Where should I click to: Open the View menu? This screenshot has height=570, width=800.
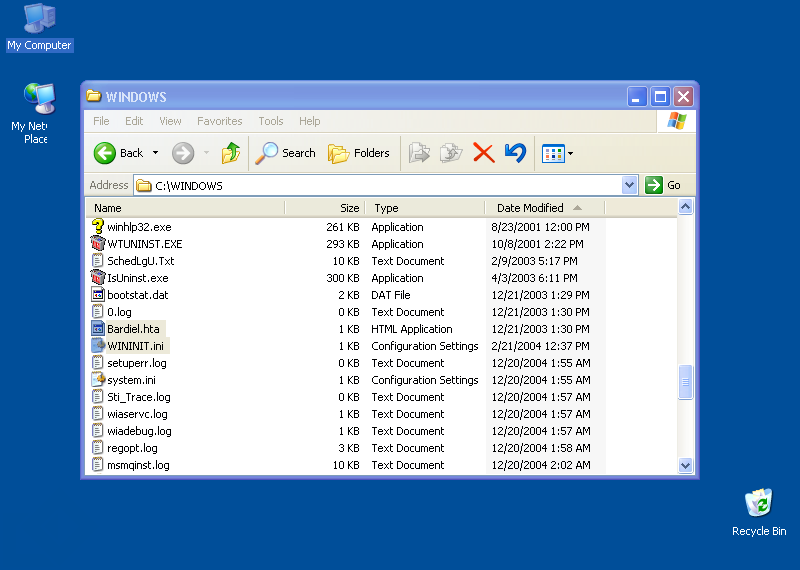click(170, 121)
